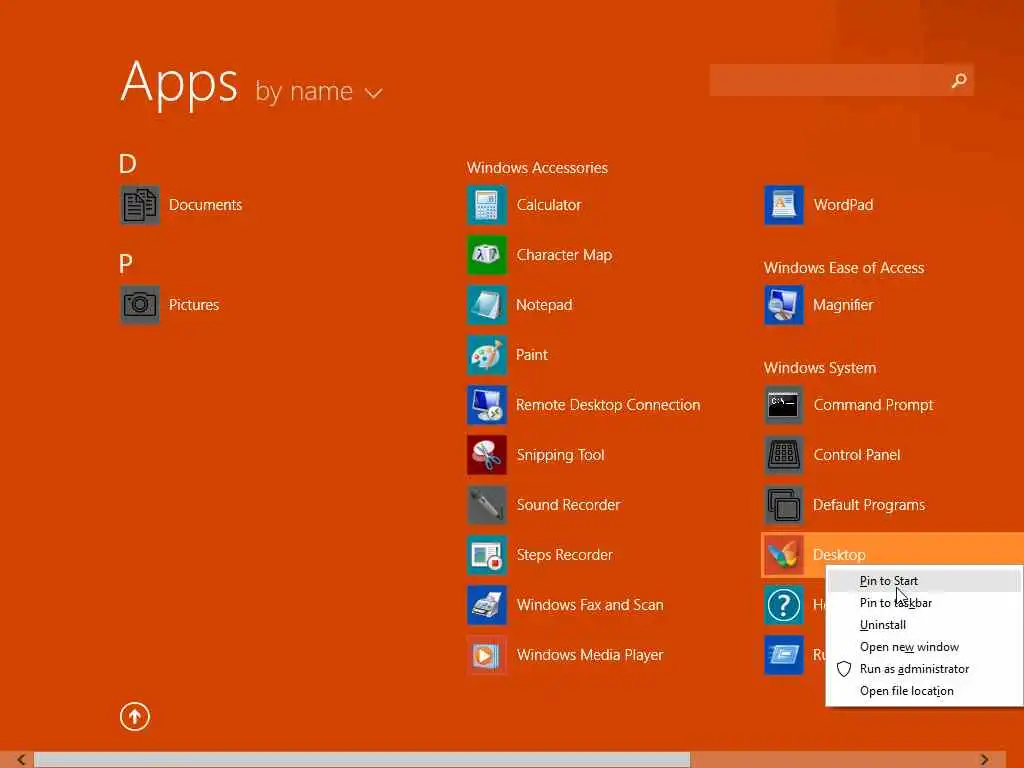Viewport: 1024px width, 768px height.
Task: Click the Windows Ease of Access heading
Action: (844, 268)
